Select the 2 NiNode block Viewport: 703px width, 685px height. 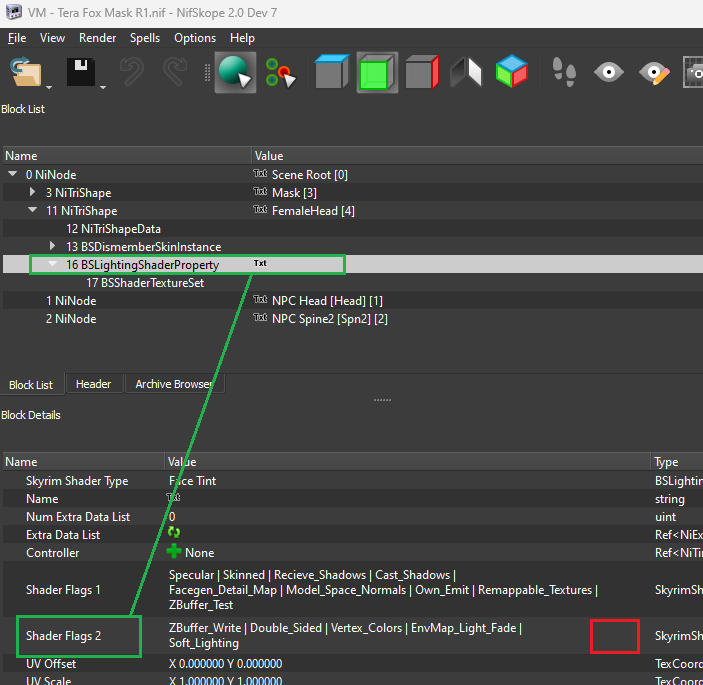coord(71,319)
